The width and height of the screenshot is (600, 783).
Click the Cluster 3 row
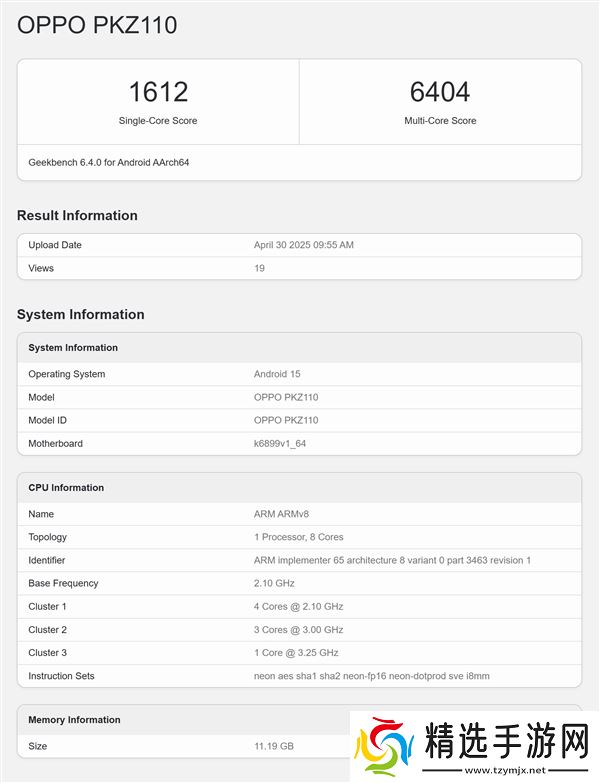coord(299,653)
